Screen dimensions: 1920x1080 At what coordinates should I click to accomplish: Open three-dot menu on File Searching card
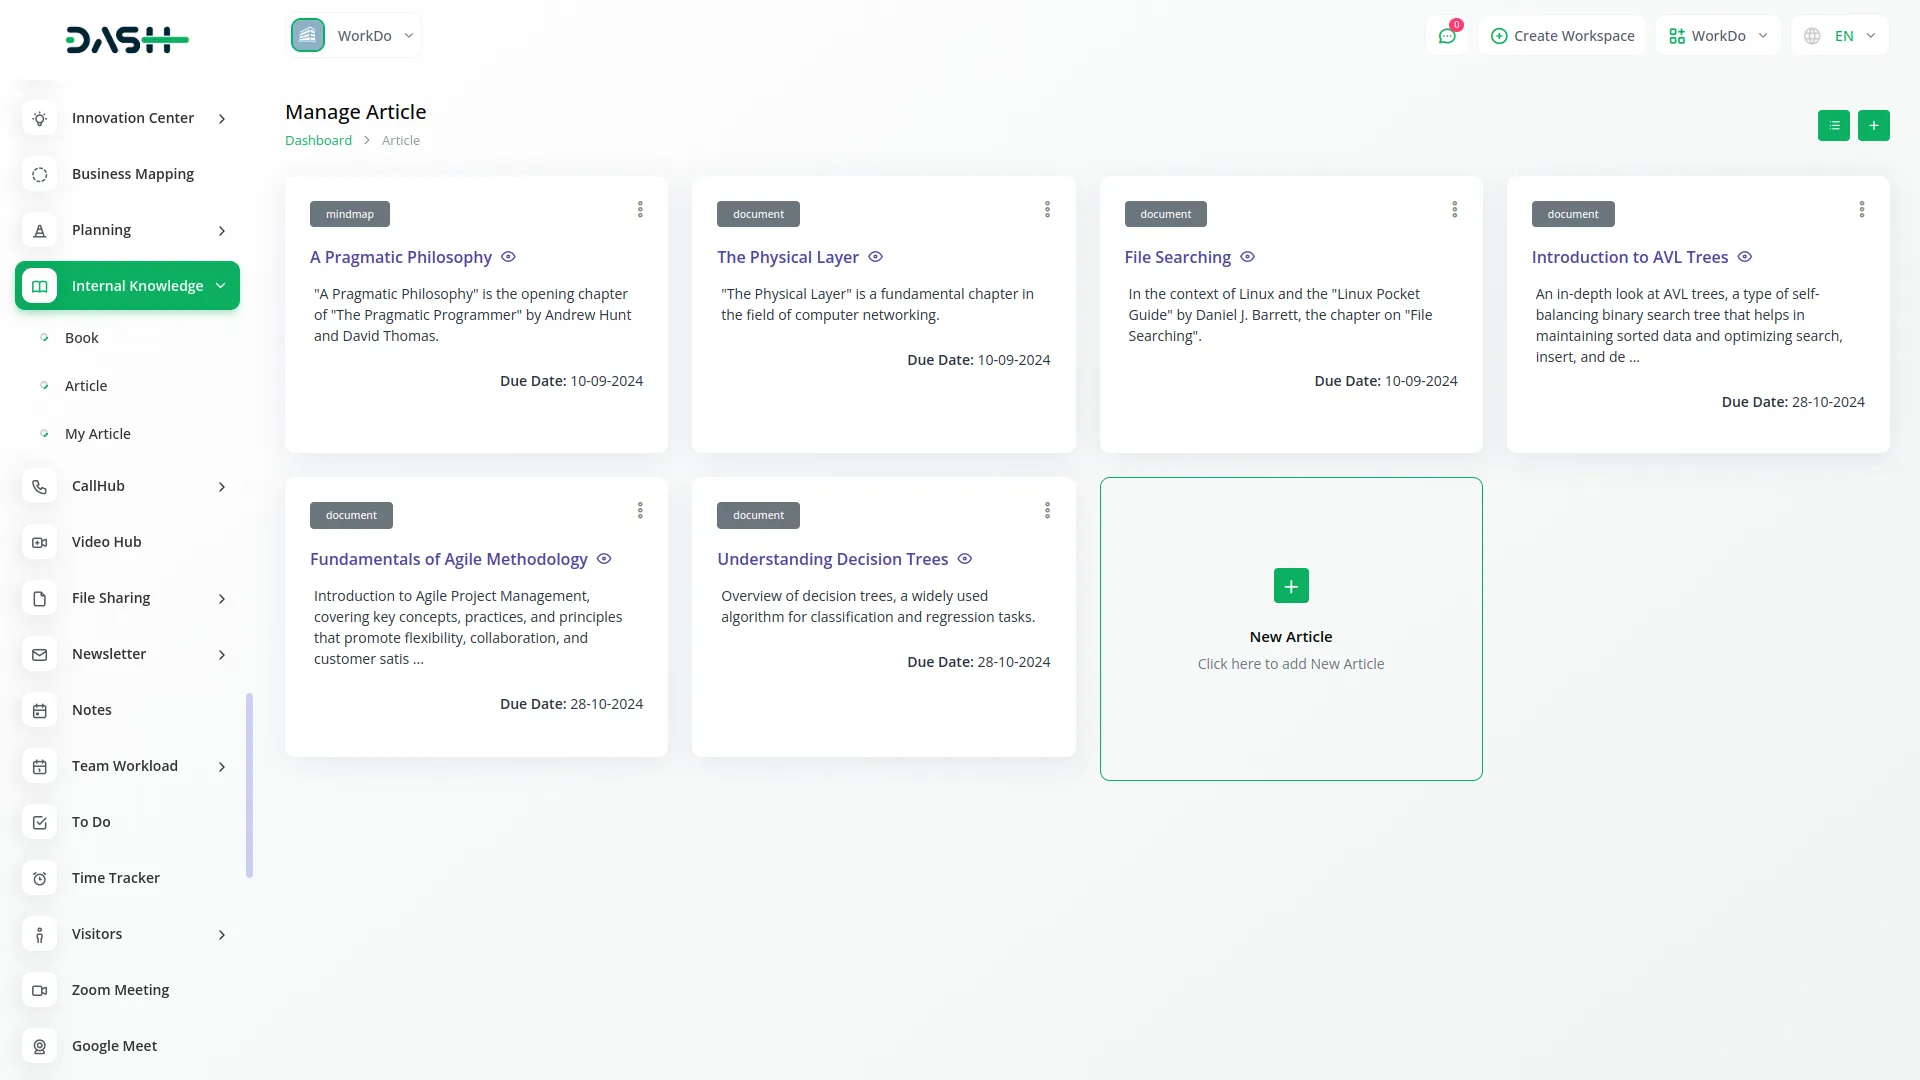tap(1454, 210)
